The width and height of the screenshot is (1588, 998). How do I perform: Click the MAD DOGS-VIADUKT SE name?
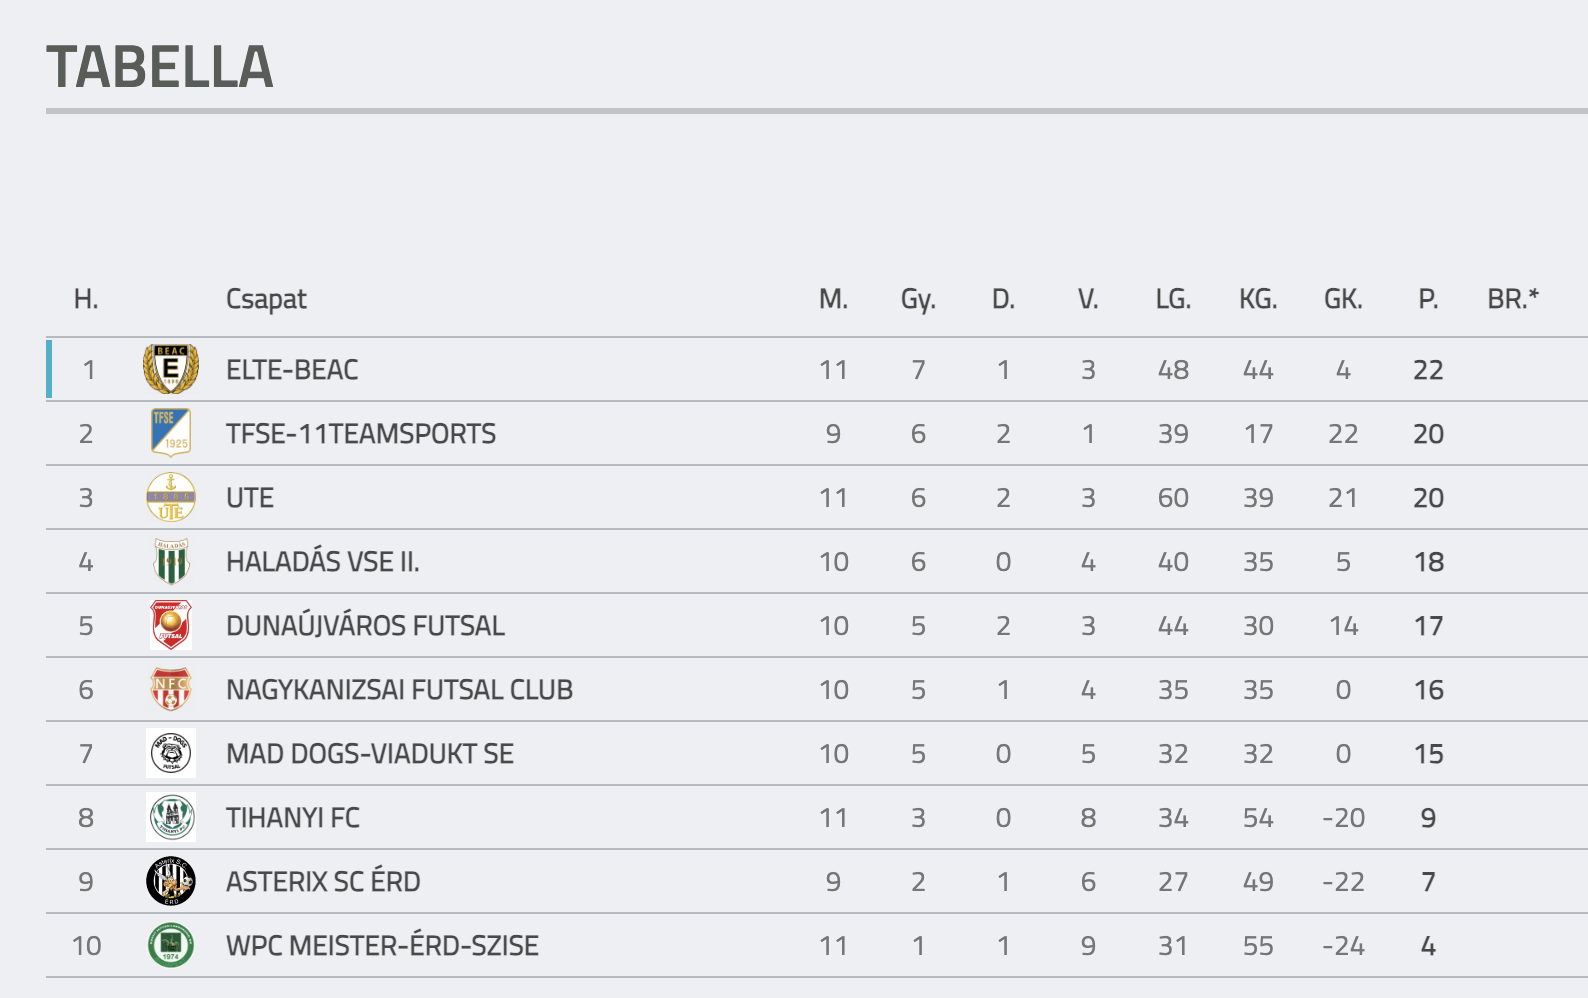[x=370, y=754]
